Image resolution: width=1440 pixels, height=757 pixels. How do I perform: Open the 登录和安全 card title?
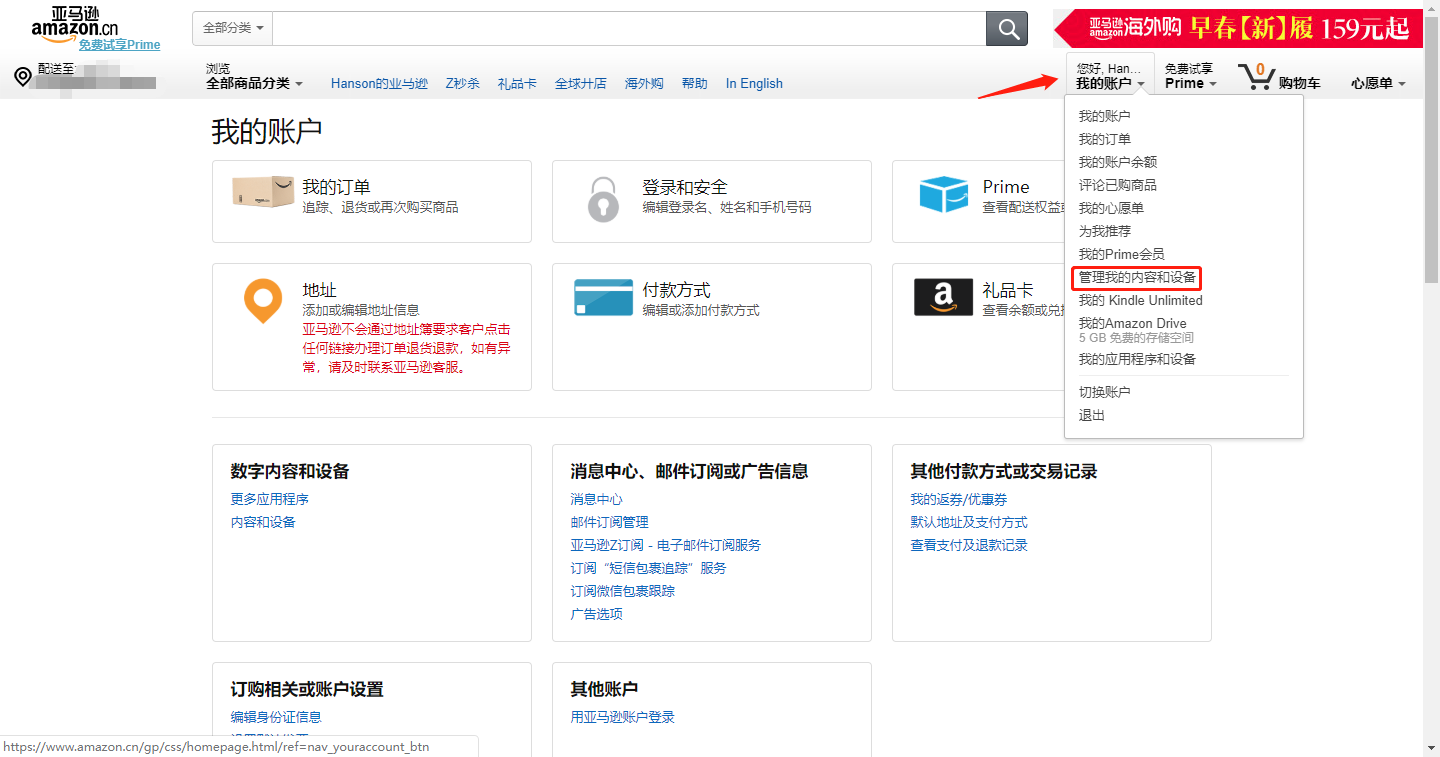pyautogui.click(x=685, y=187)
